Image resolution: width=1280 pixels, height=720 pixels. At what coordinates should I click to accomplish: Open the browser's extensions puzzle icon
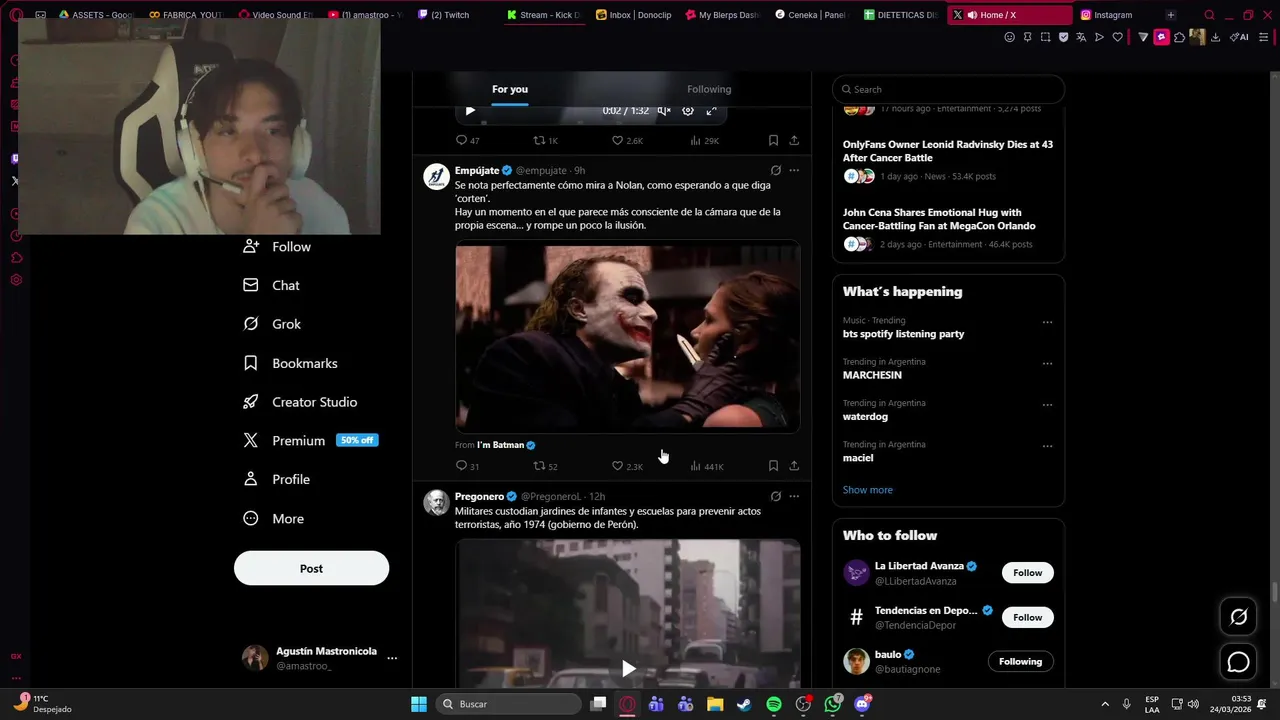[1179, 37]
